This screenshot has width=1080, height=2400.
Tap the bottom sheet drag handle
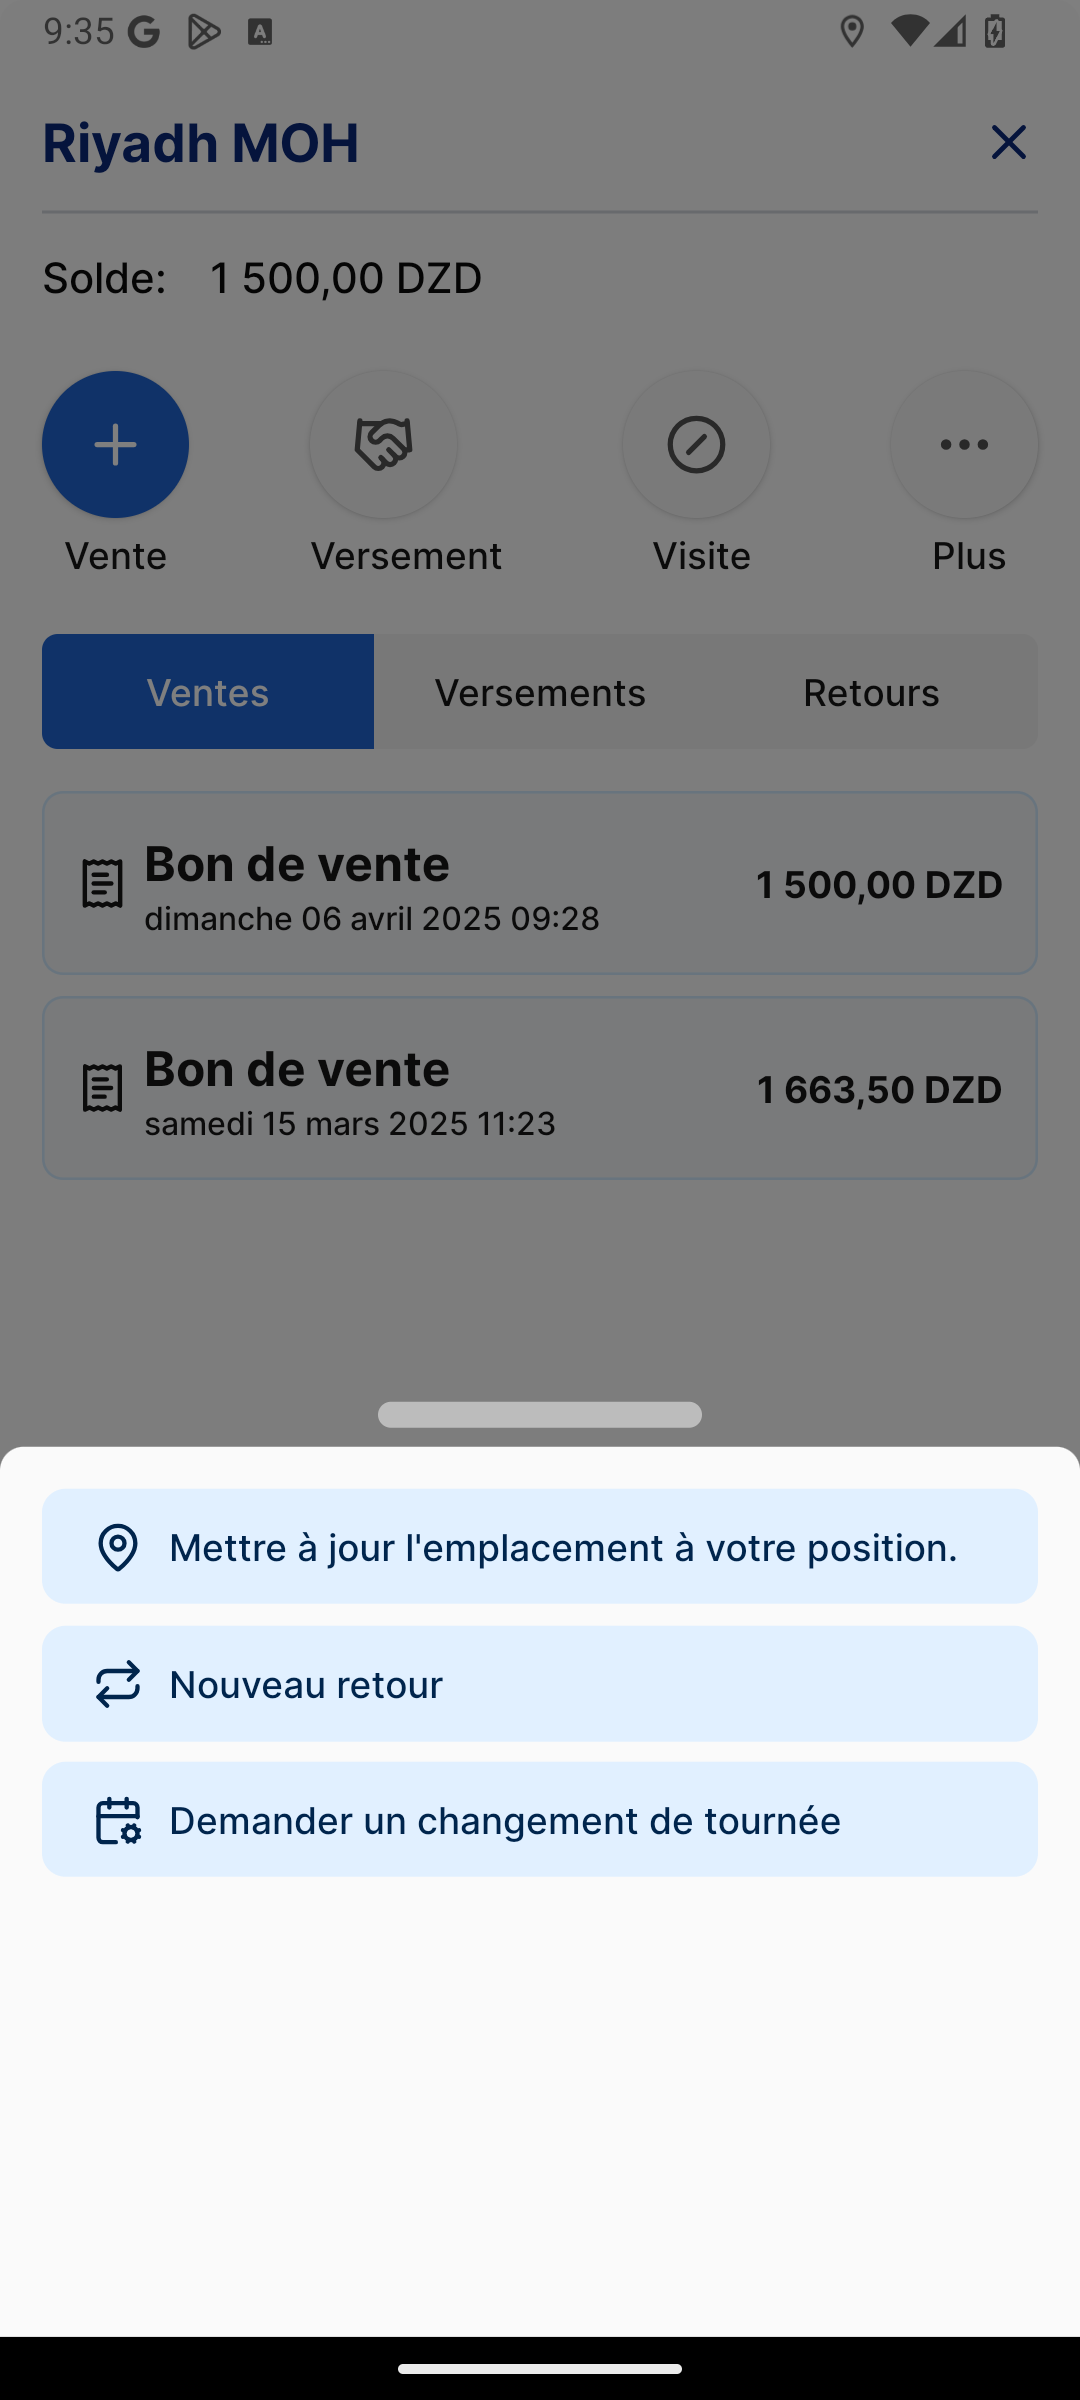[x=540, y=1415]
